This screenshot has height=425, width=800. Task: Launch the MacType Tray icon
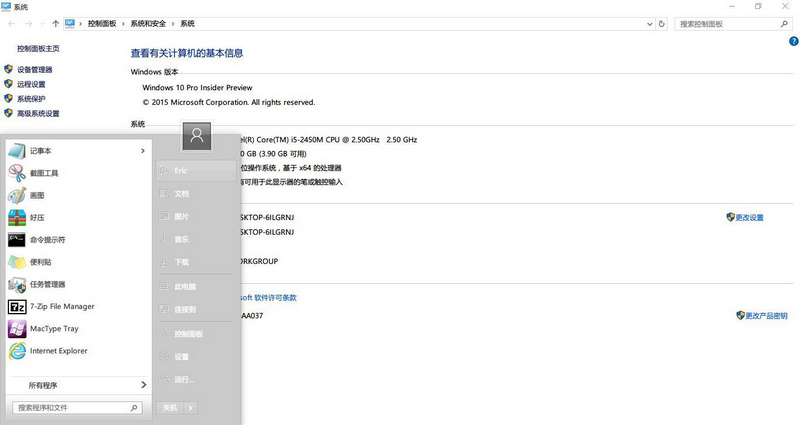click(x=17, y=329)
